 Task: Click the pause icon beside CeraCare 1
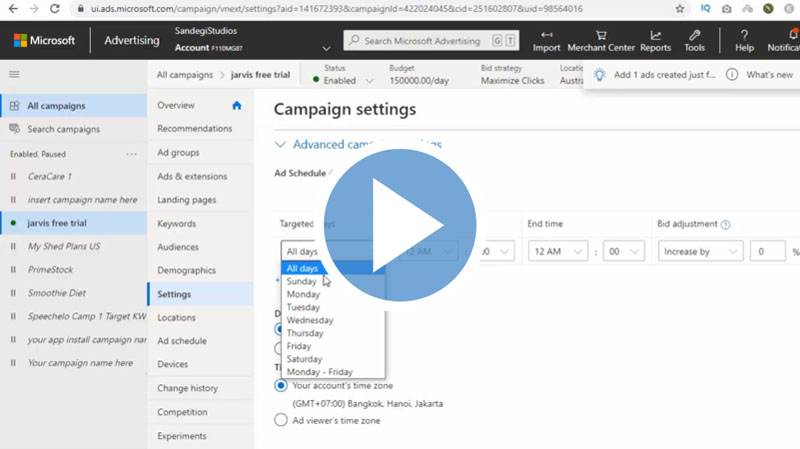(13, 177)
